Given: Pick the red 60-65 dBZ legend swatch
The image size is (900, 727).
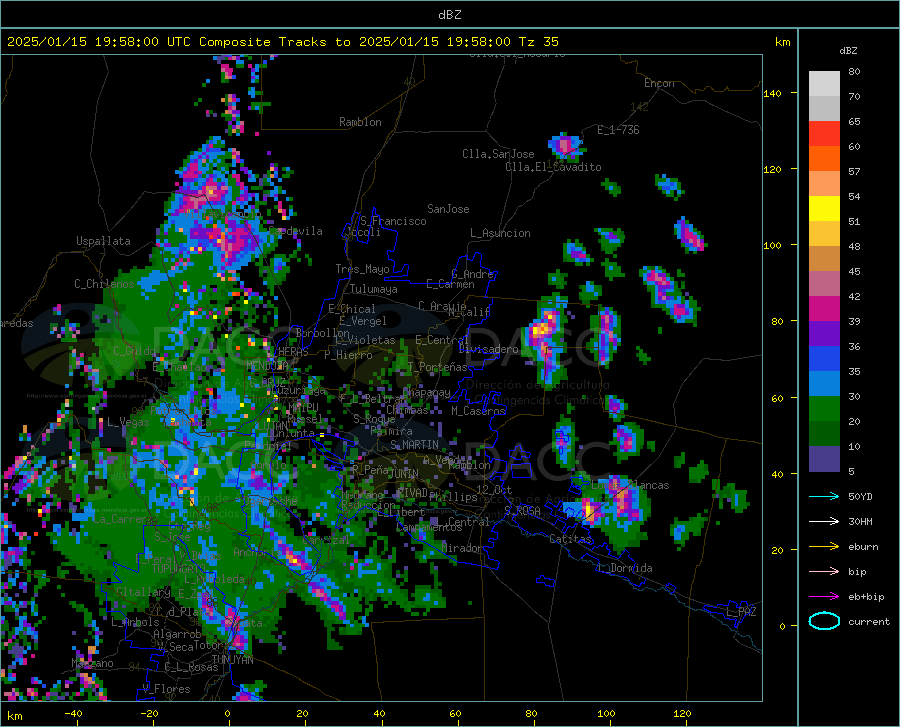Looking at the screenshot, I should point(824,134).
